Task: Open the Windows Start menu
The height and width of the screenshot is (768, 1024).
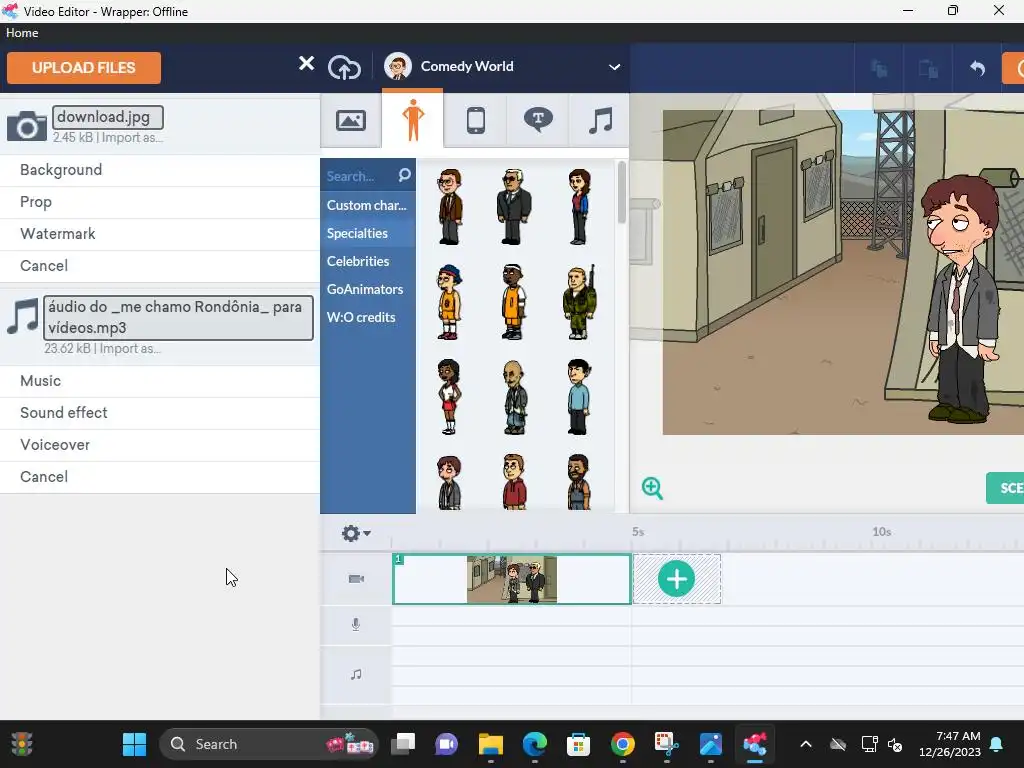Action: point(135,744)
